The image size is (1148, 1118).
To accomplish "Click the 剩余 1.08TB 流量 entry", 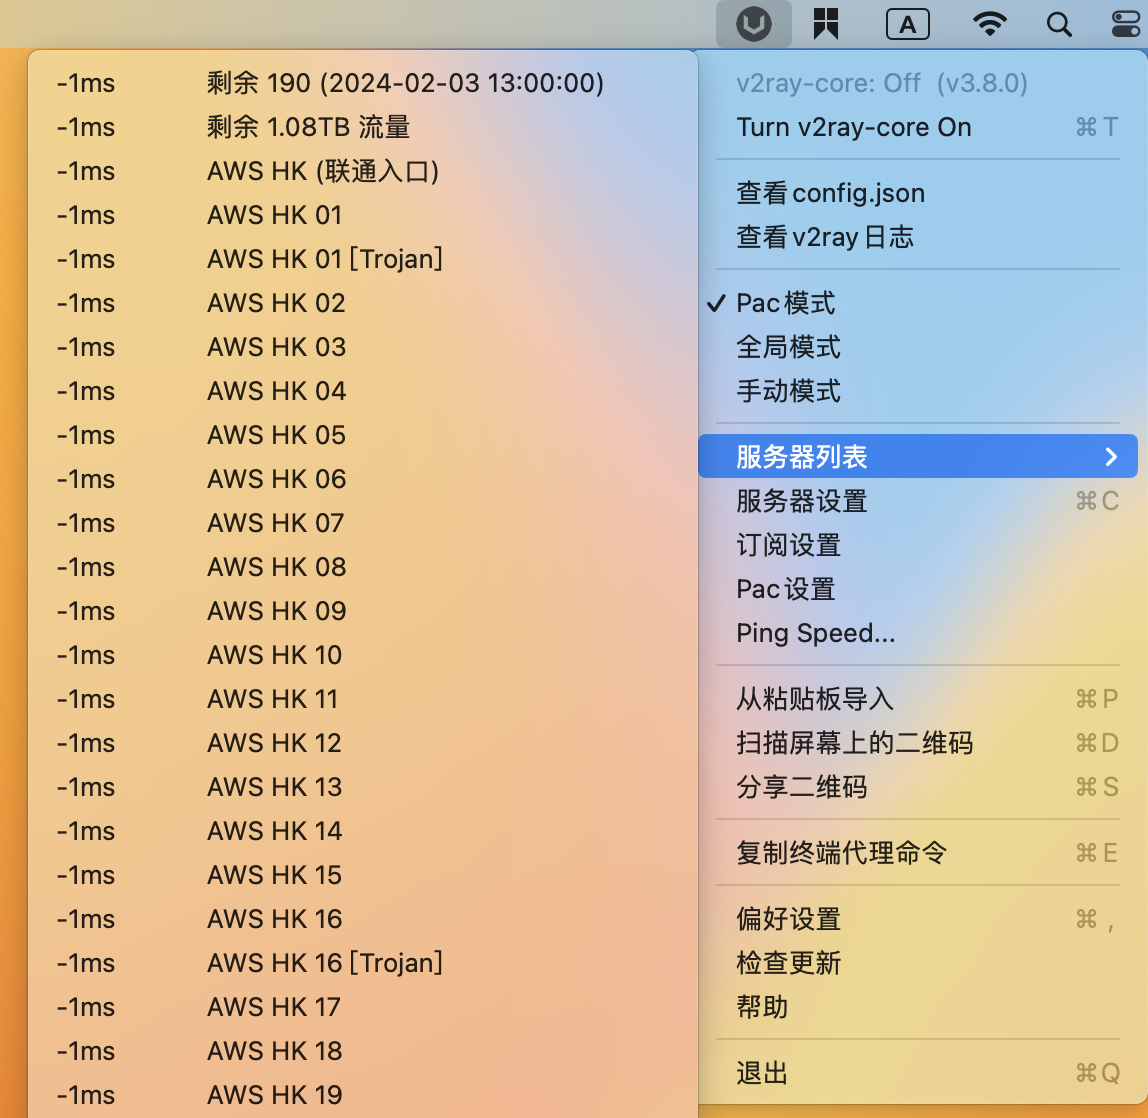I will click(x=363, y=127).
